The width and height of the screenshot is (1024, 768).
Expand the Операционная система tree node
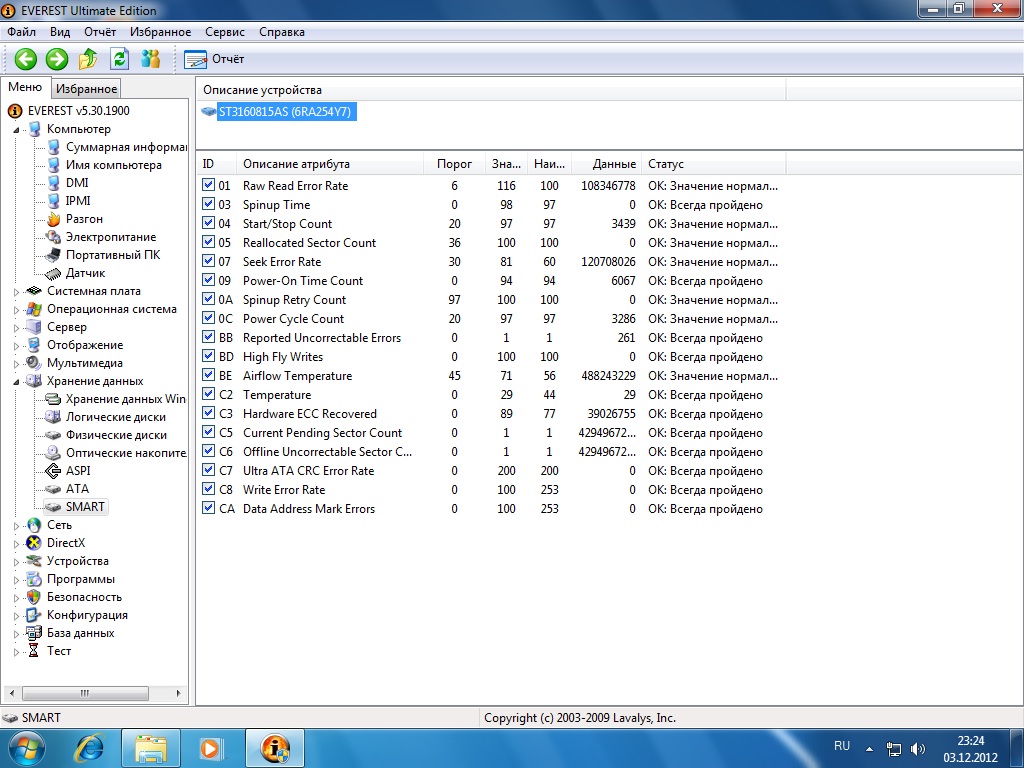(x=16, y=310)
